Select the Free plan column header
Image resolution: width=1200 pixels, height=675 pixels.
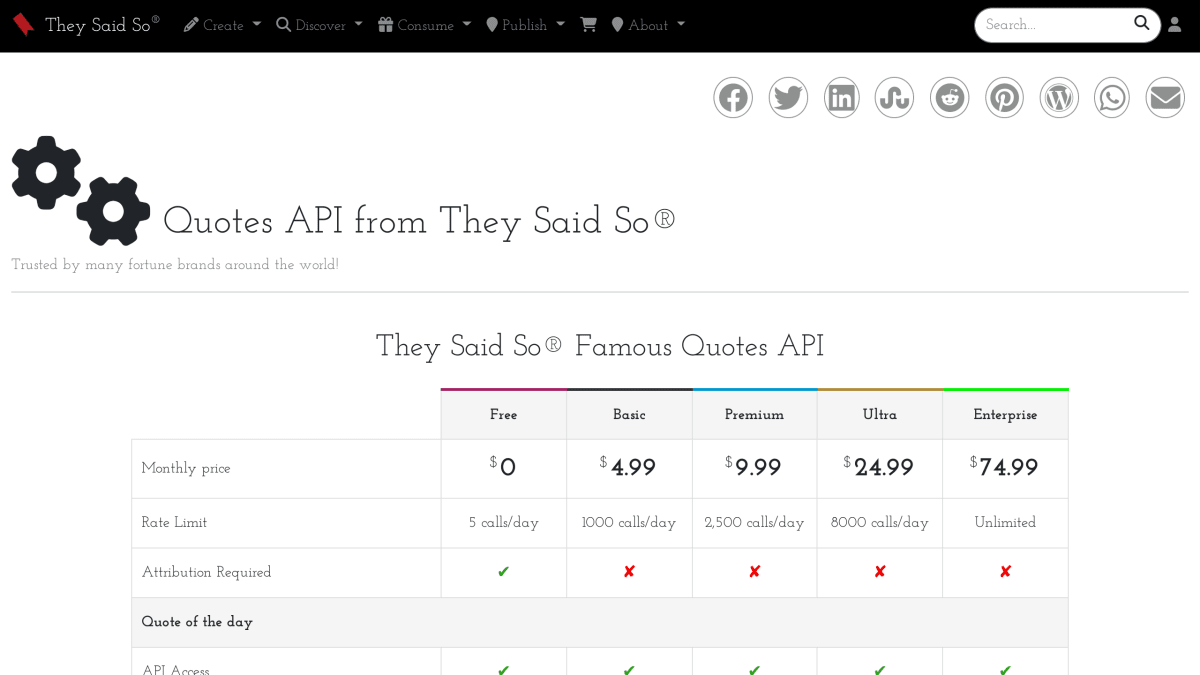coord(504,415)
